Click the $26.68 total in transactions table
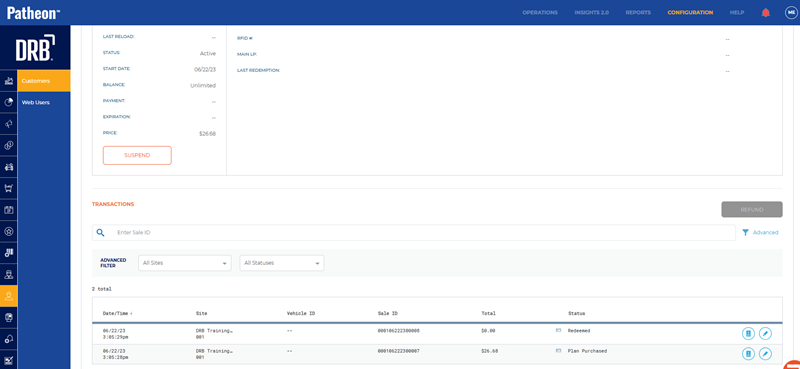Image resolution: width=800 pixels, height=369 pixels. [x=489, y=351]
